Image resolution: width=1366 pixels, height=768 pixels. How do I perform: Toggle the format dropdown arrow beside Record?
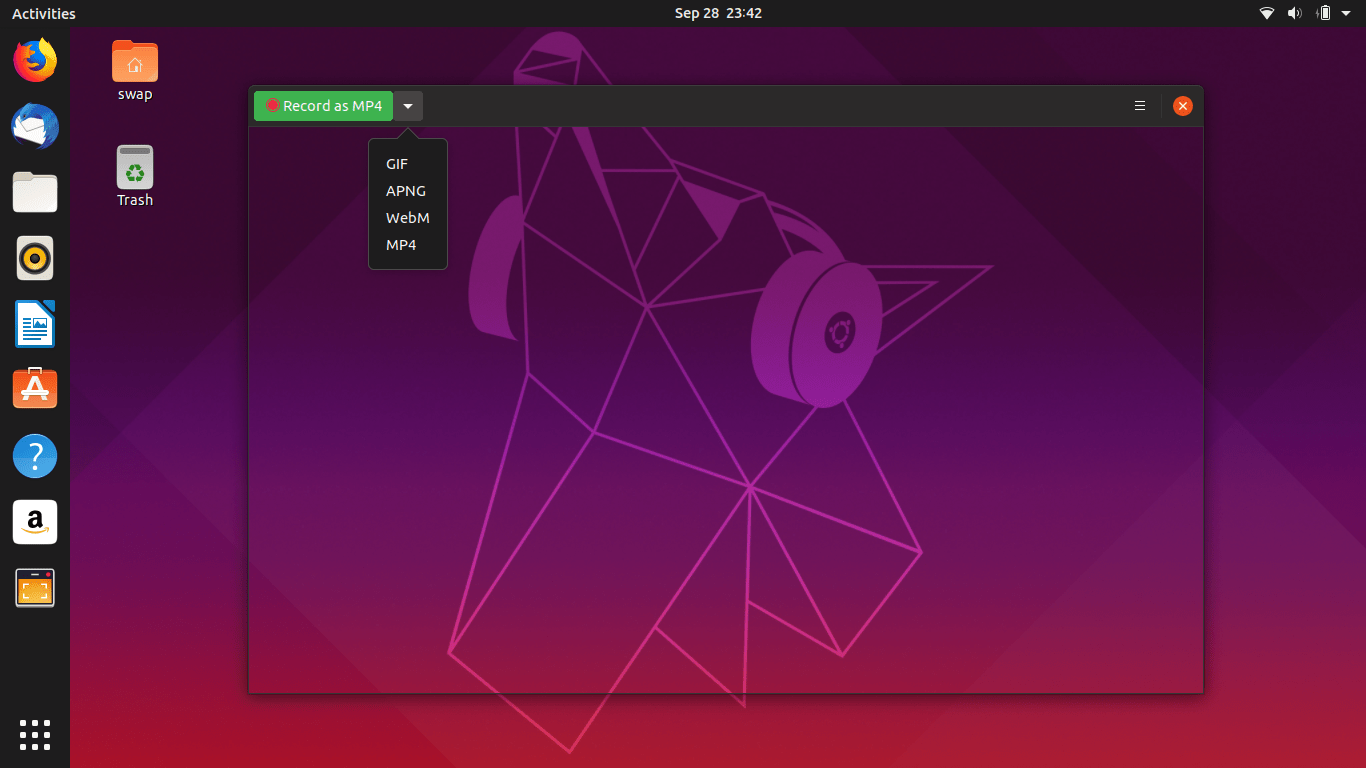click(408, 106)
